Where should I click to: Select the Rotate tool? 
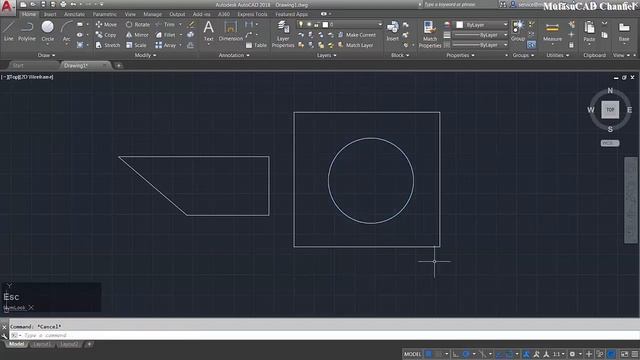138,24
